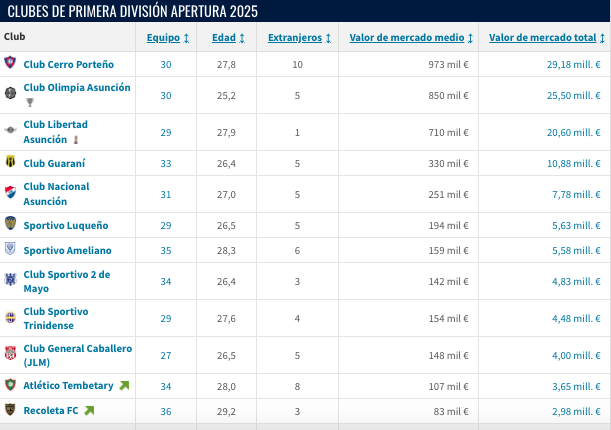This screenshot has height=430, width=611.
Task: Click the Sportivo Luqueño crest icon
Action: click(10, 223)
